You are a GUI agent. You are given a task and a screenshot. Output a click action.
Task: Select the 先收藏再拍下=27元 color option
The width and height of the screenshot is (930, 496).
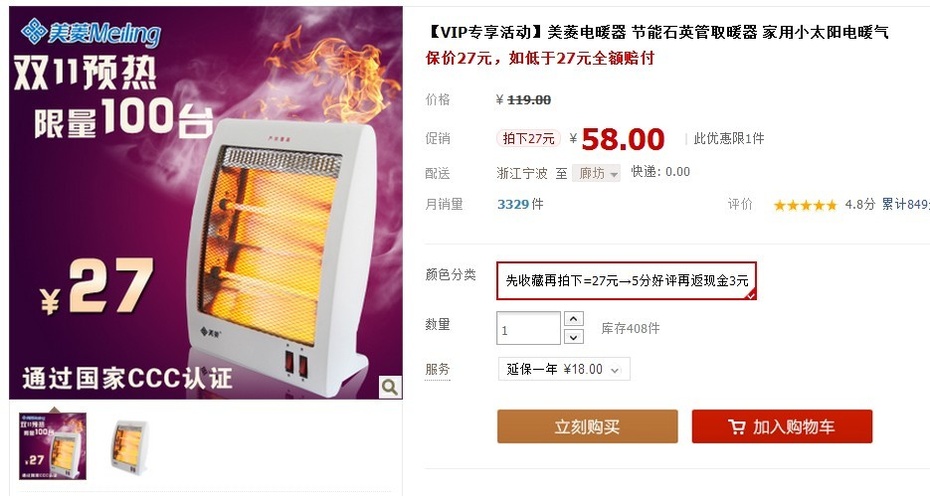(x=626, y=281)
